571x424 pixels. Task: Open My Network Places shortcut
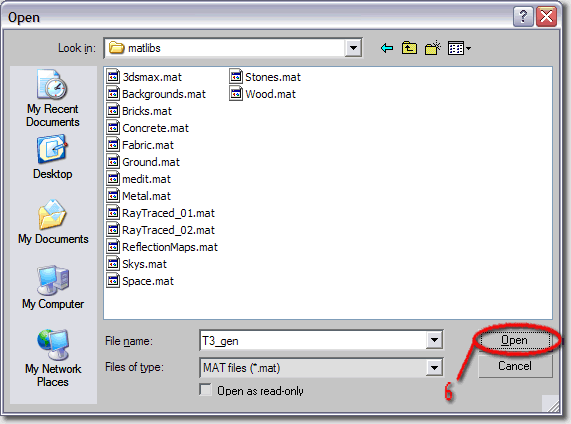point(53,359)
